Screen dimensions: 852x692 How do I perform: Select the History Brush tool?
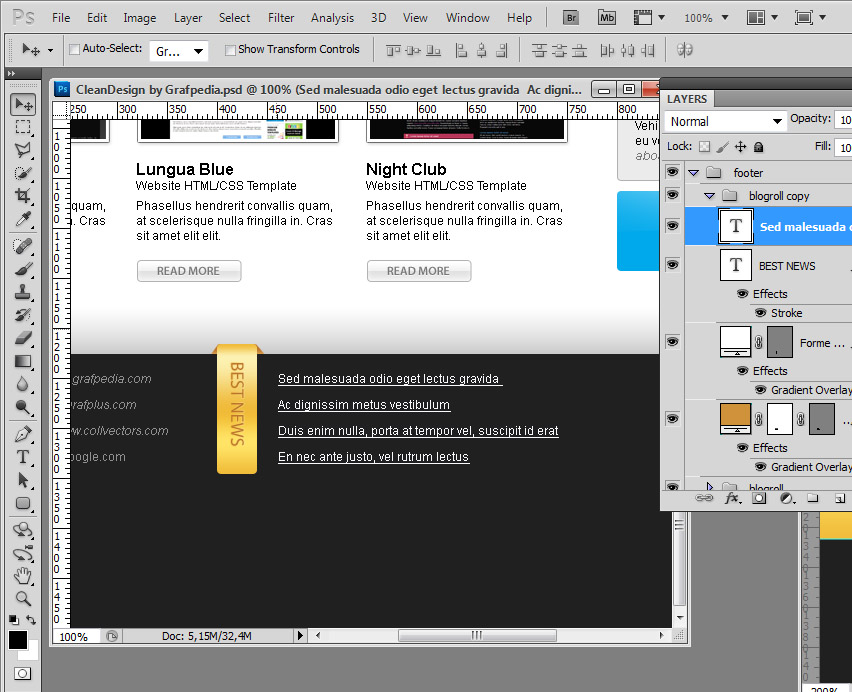coord(23,315)
